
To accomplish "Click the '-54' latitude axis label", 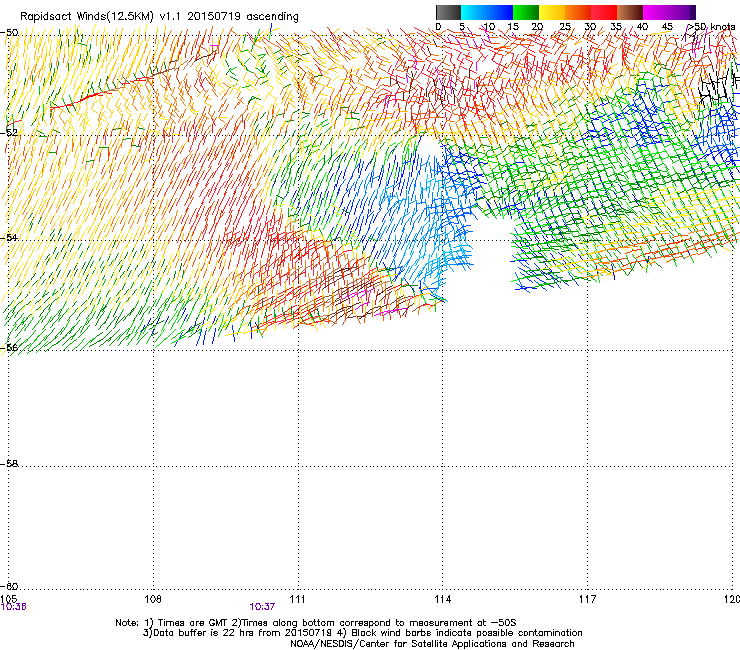I will (9, 237).
